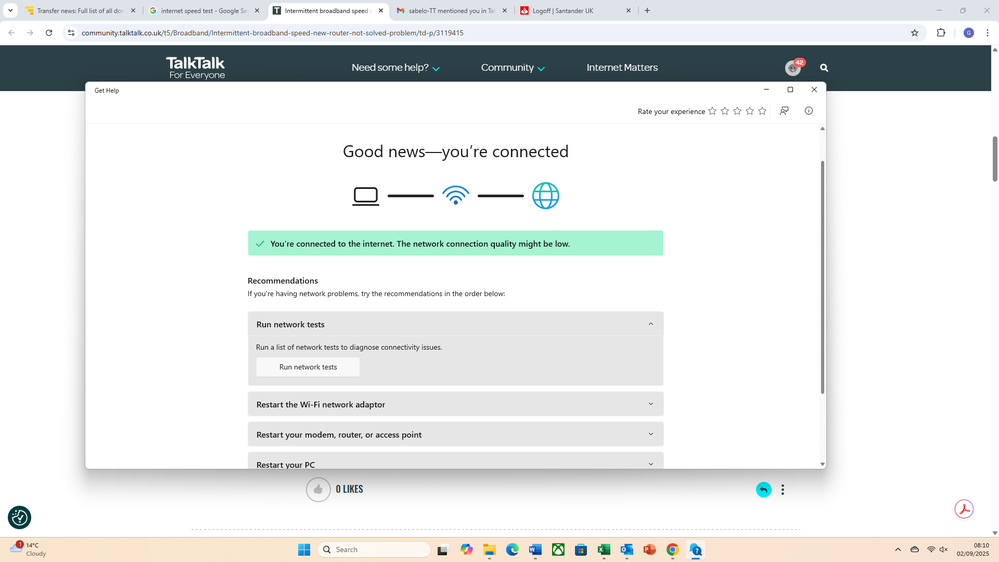Image resolution: width=999 pixels, height=562 pixels.
Task: Select the Intermittent broadband speed tab
Action: (329, 10)
